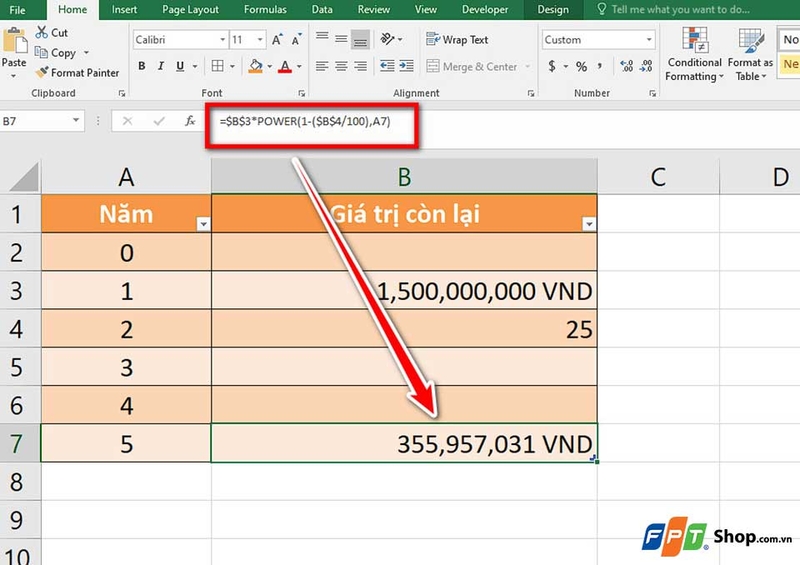
Task: Open Font group dialog launcher
Action: [302, 93]
